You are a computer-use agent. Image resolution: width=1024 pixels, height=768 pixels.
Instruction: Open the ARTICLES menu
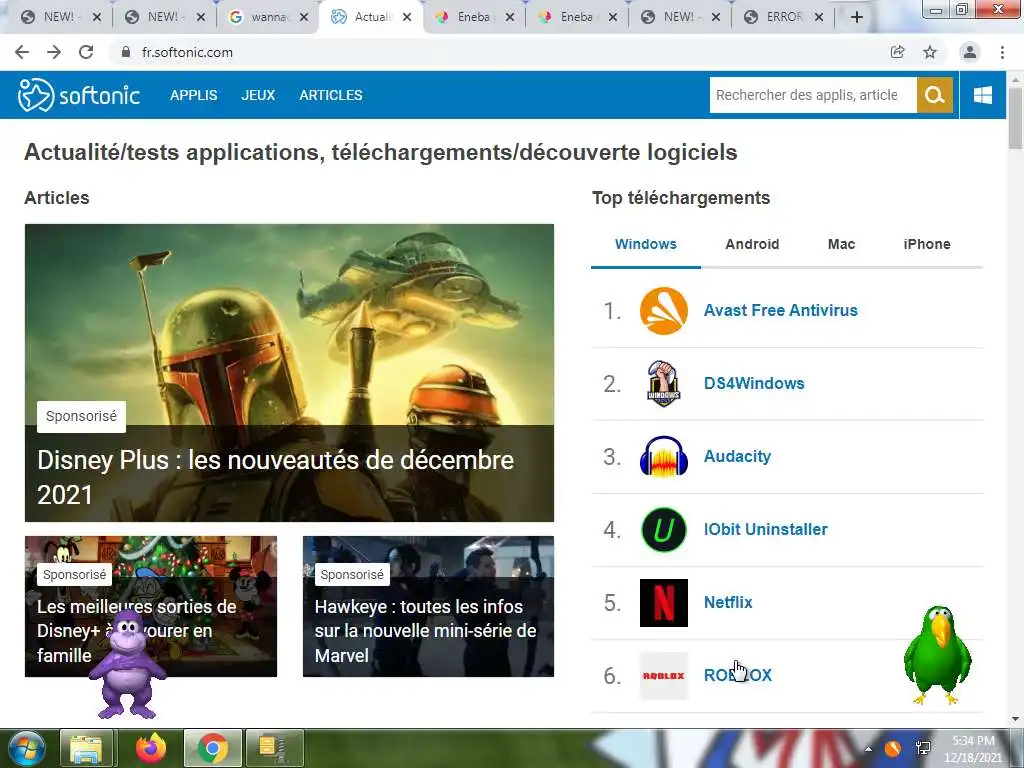coord(330,95)
